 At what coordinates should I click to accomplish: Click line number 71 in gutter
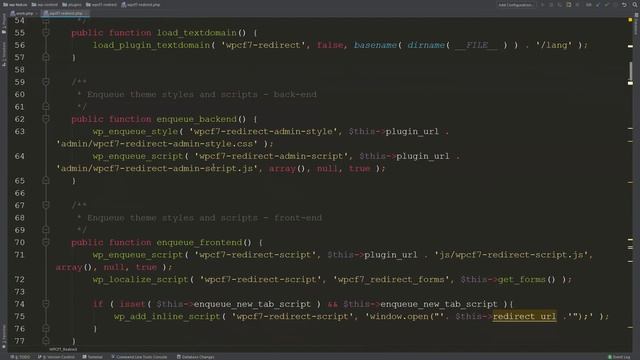click(19, 255)
